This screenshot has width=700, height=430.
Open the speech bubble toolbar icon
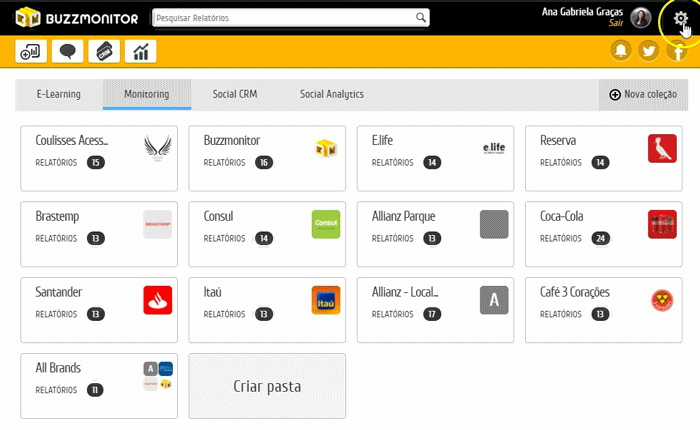pos(68,52)
